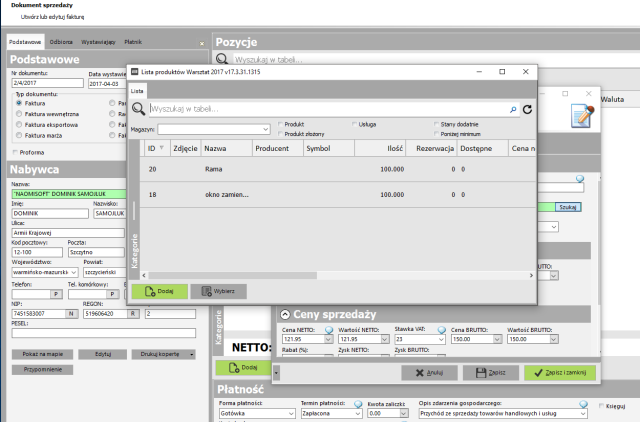Open Termin płatności dropdown

click(358, 413)
